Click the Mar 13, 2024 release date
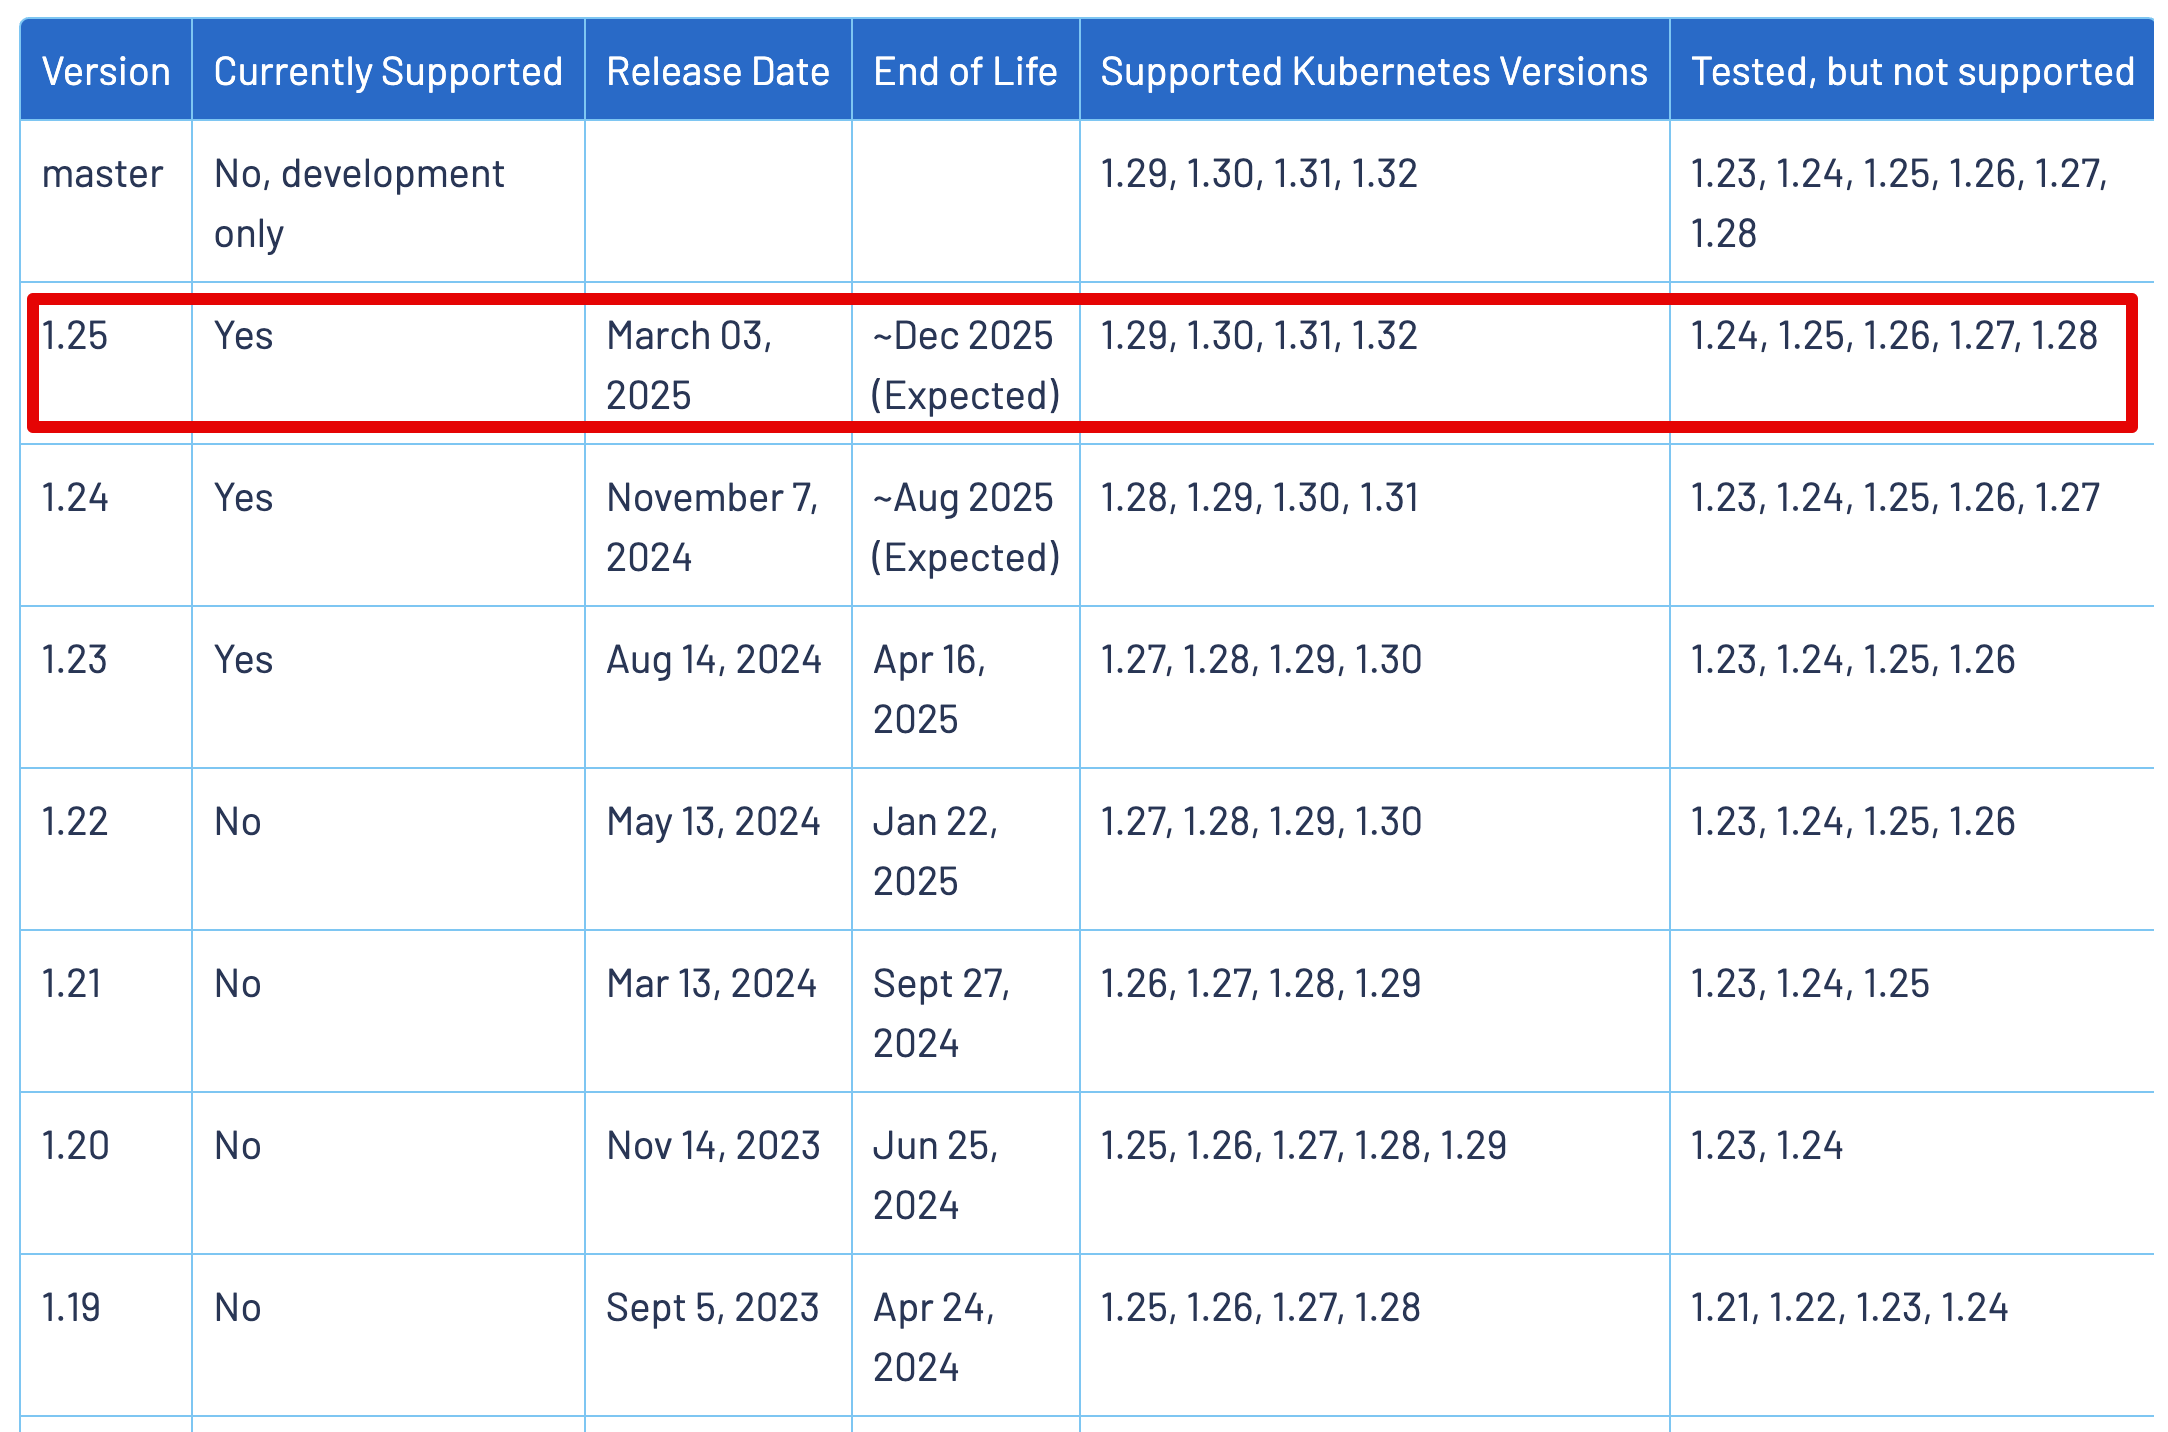Viewport: 2168px width, 1432px height. pyautogui.click(x=711, y=984)
